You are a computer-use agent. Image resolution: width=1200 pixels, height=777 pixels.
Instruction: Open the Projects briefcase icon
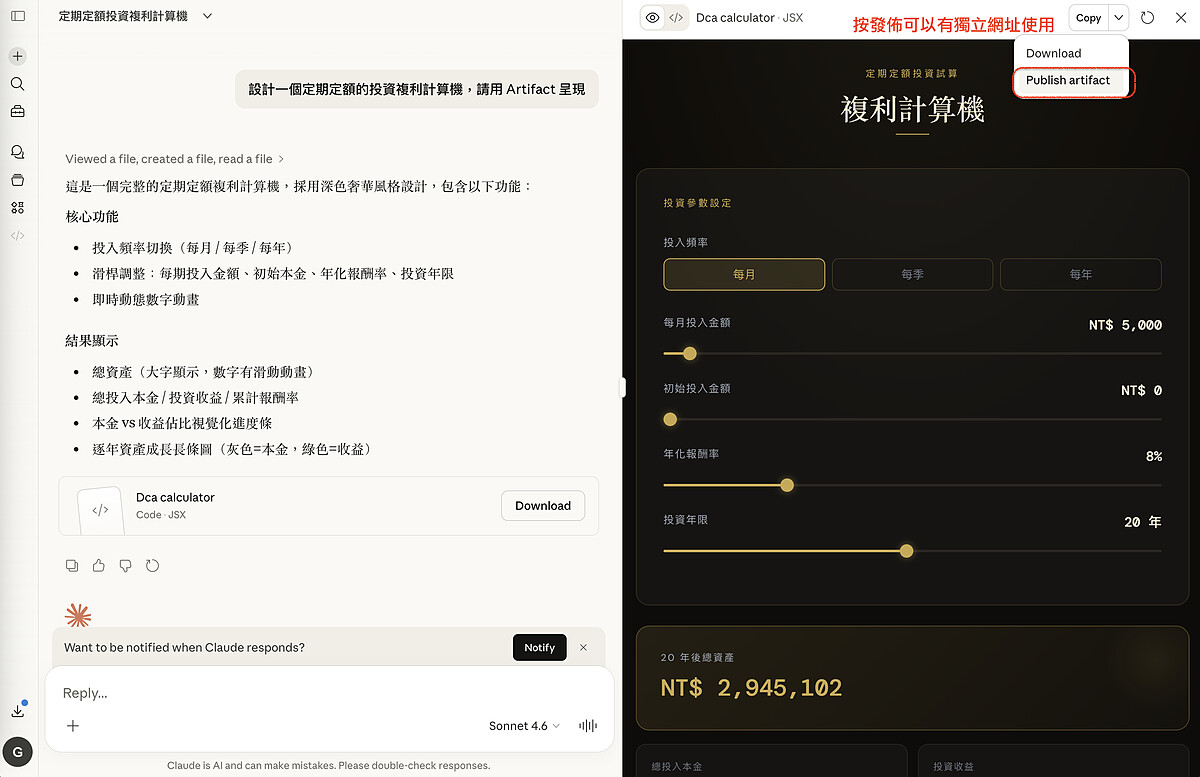pos(16,112)
